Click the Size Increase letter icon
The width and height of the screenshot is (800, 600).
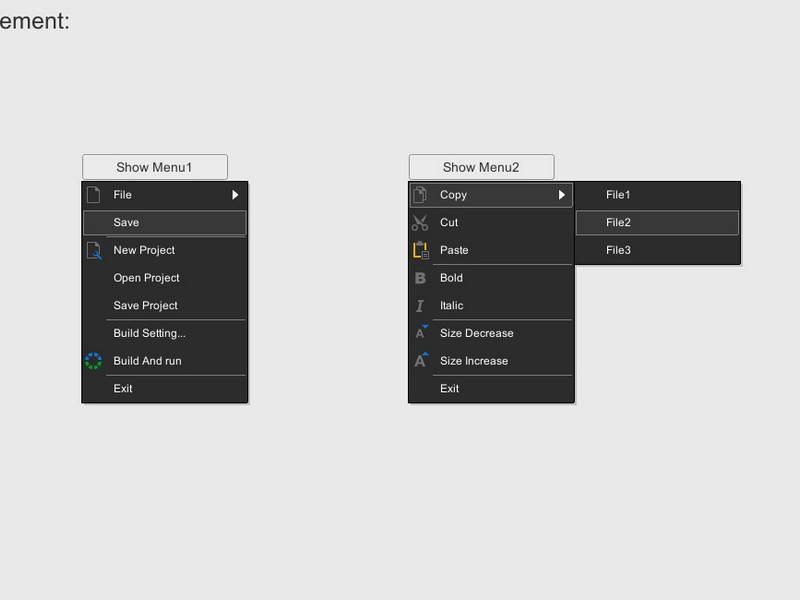[x=421, y=360]
